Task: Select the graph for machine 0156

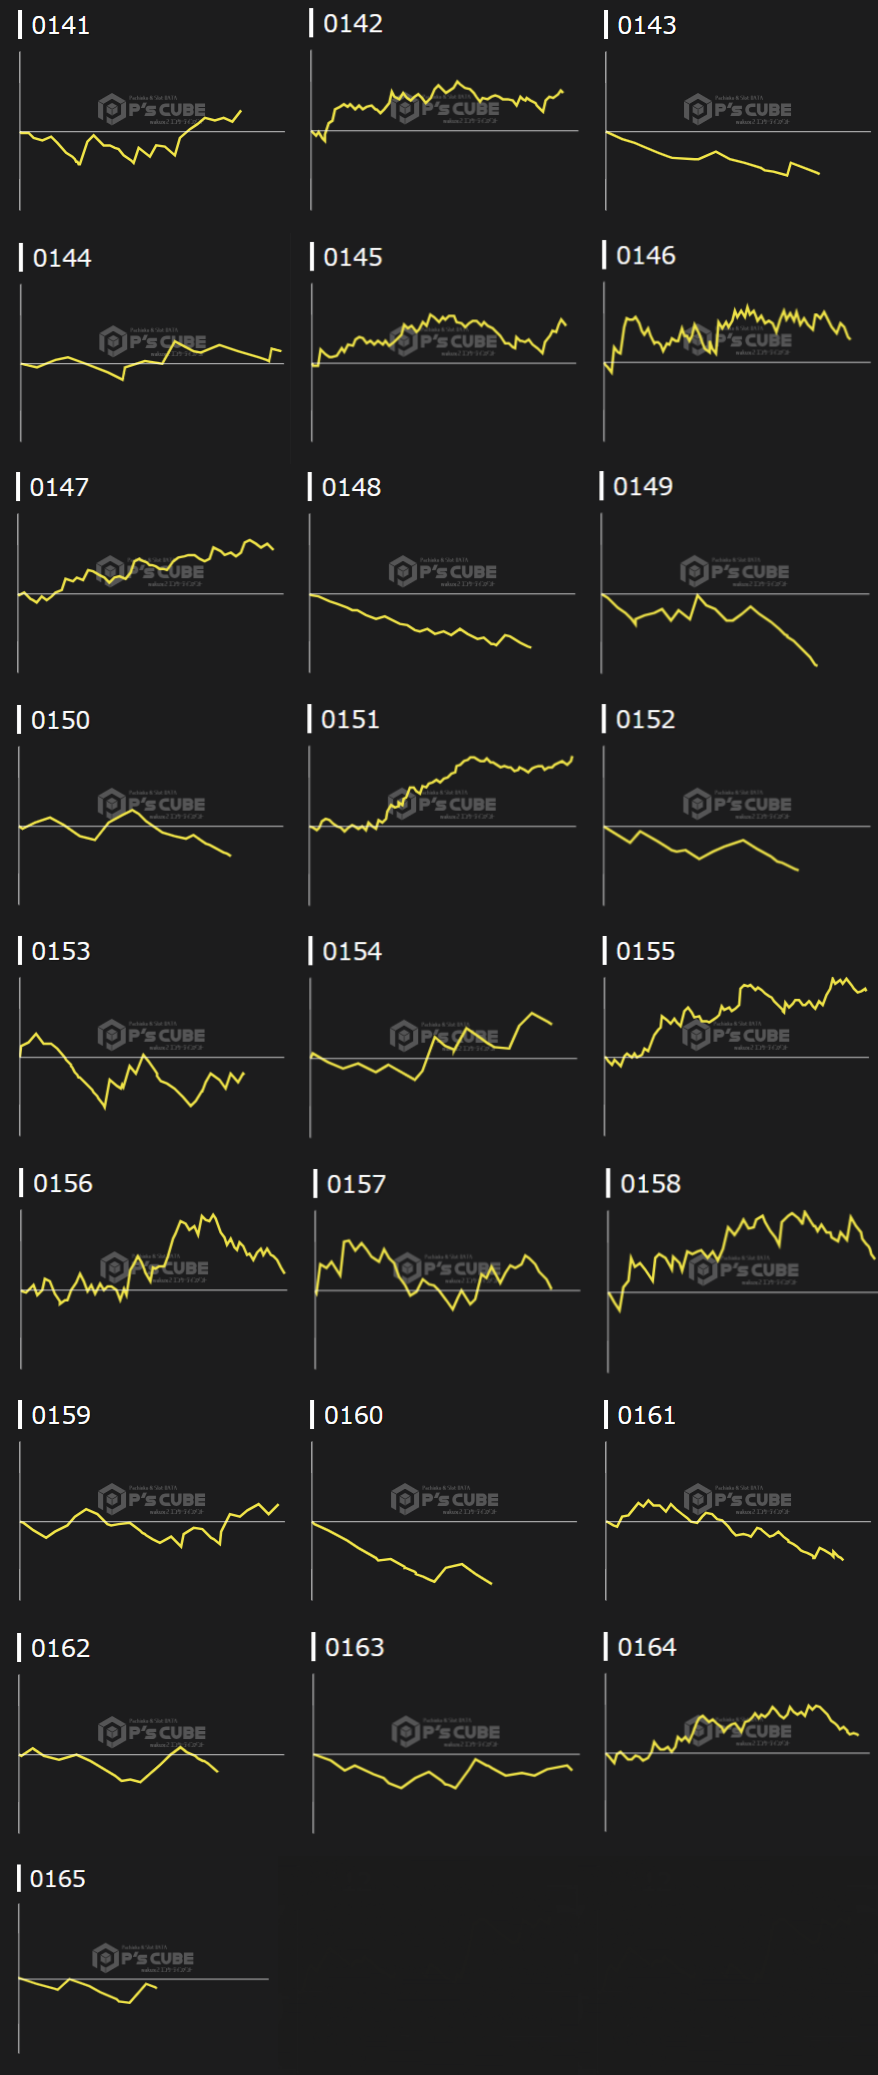Action: [x=153, y=1290]
